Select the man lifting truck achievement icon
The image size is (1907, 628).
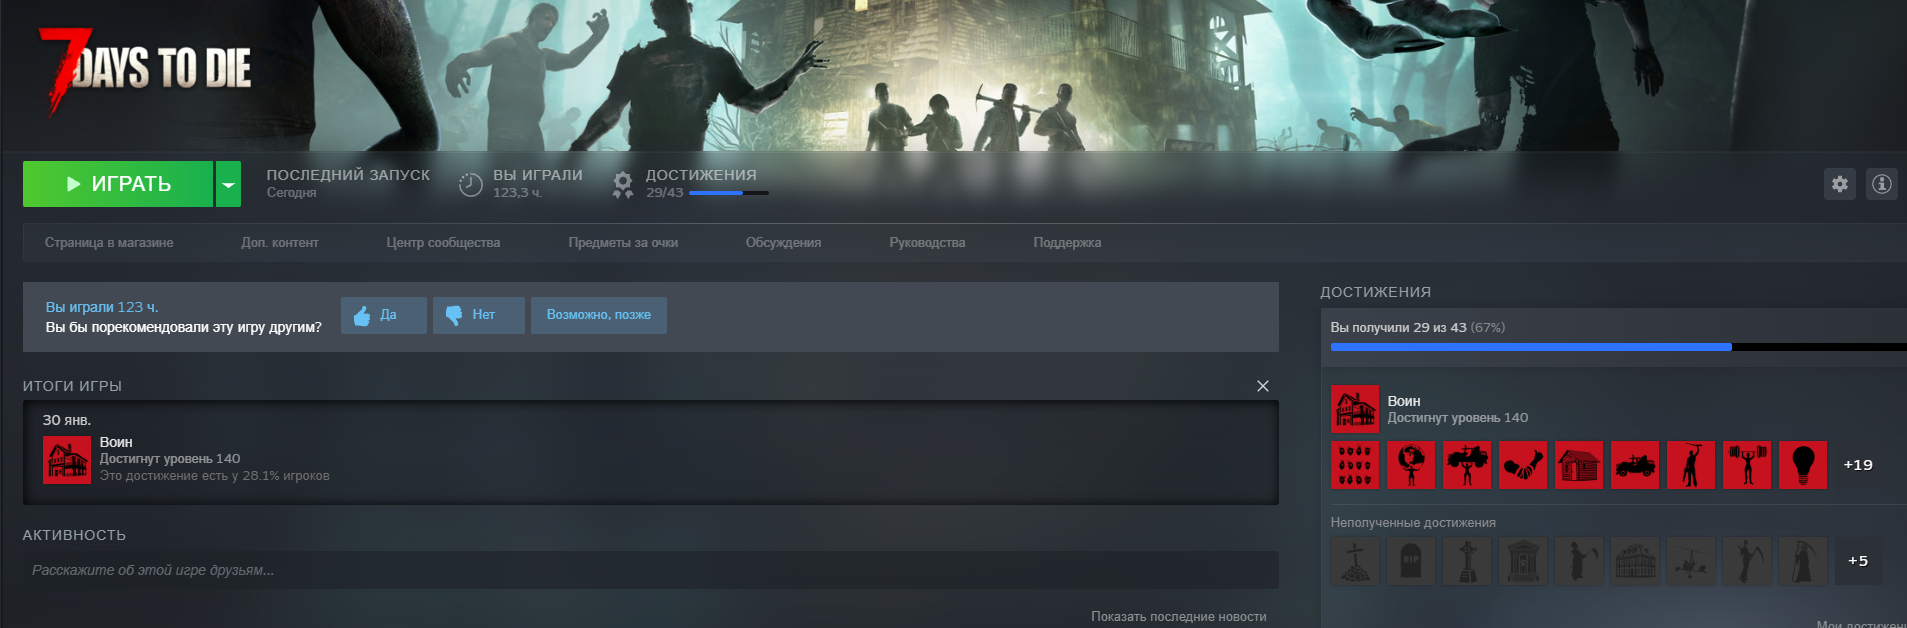point(1467,465)
